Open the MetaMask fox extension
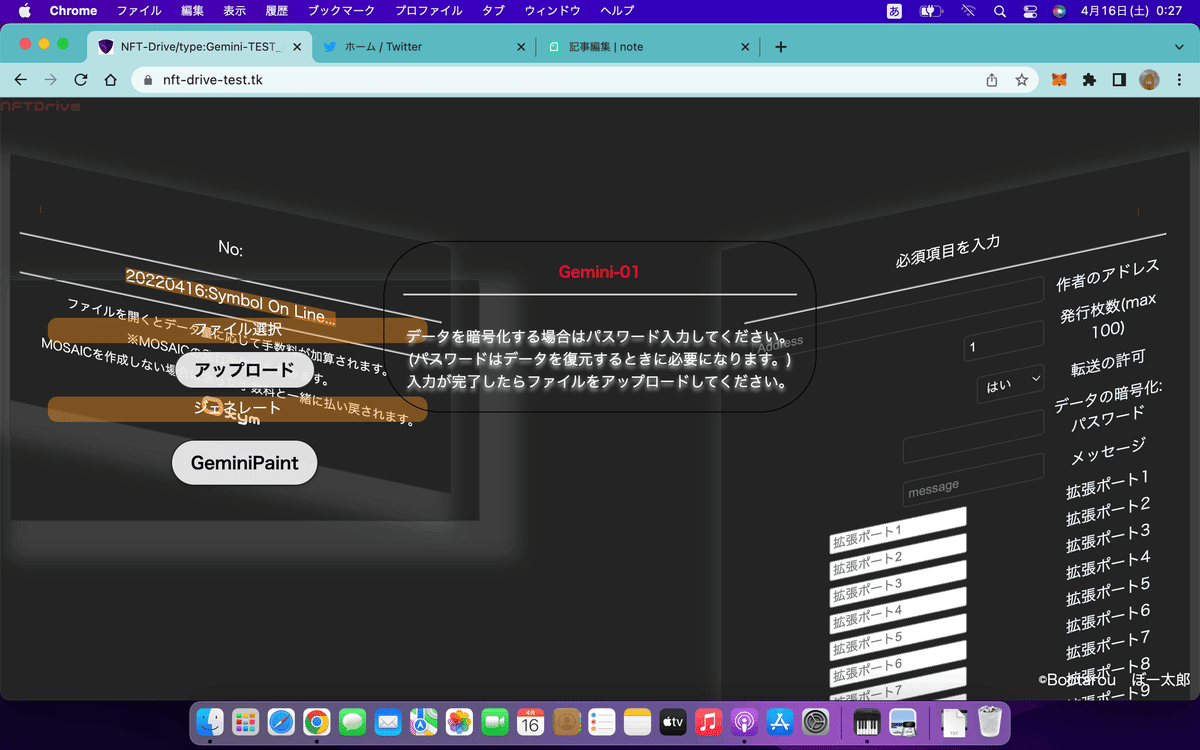Screen dimensions: 1200x750 pos(1060,80)
